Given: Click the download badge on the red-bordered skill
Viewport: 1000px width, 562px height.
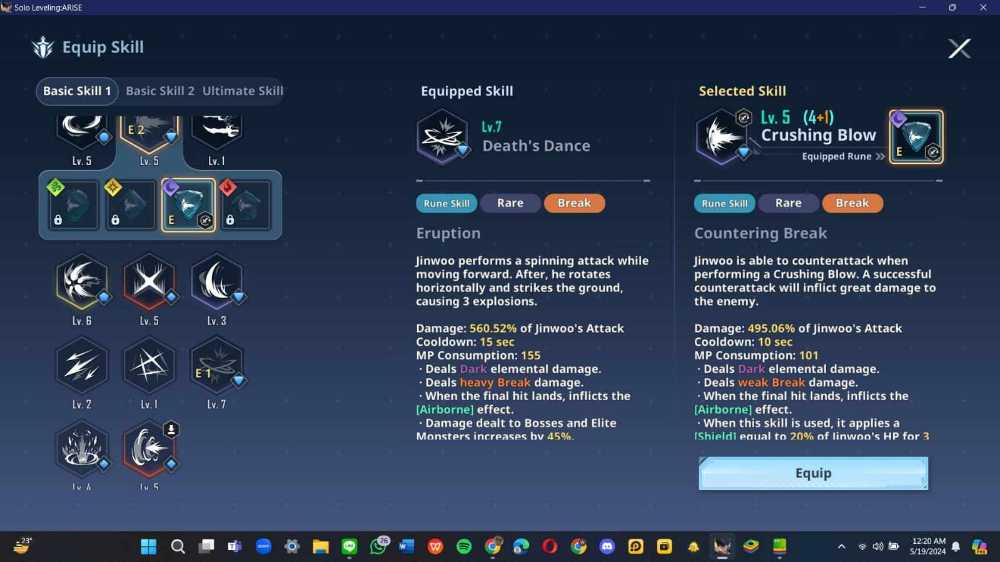Looking at the screenshot, I should coord(171,429).
